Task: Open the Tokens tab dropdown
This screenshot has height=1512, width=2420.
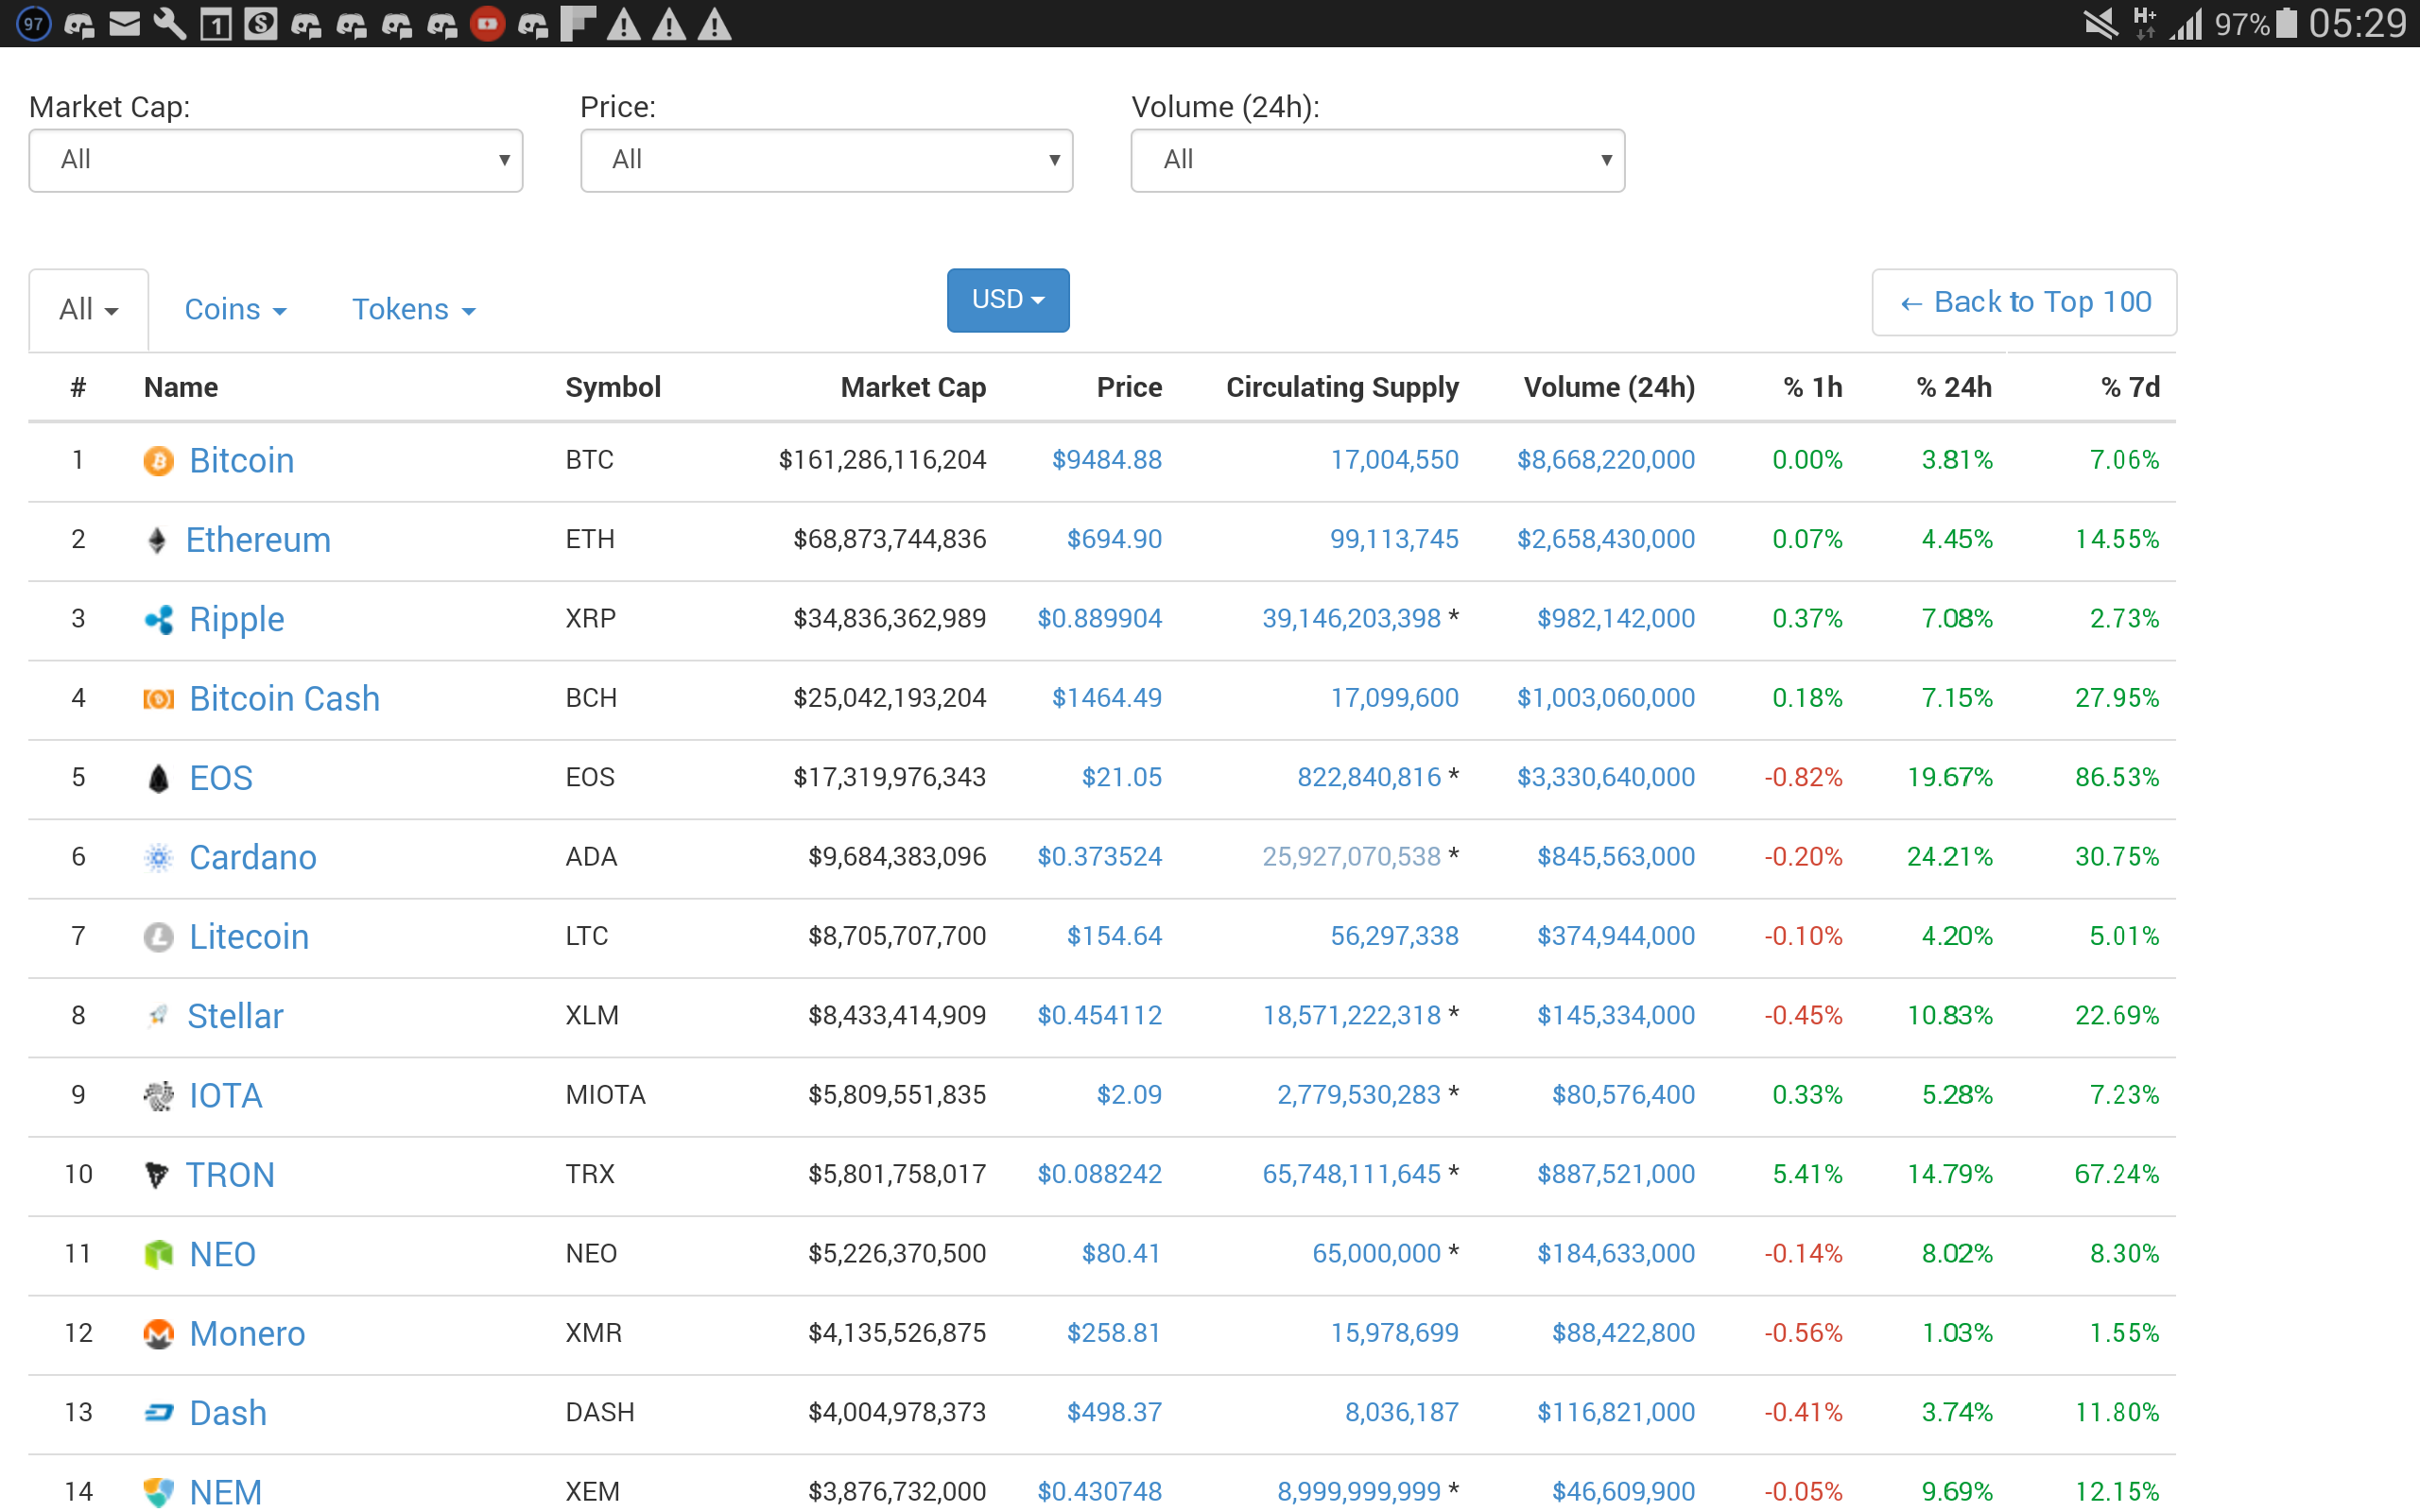Action: 414,310
